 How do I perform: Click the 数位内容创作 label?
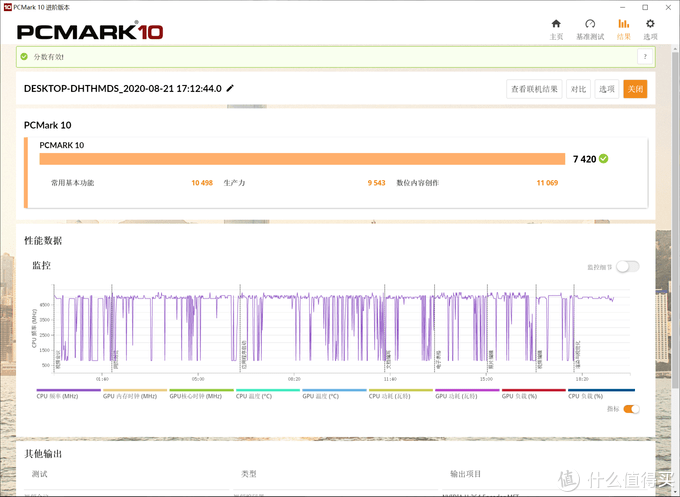pos(418,183)
